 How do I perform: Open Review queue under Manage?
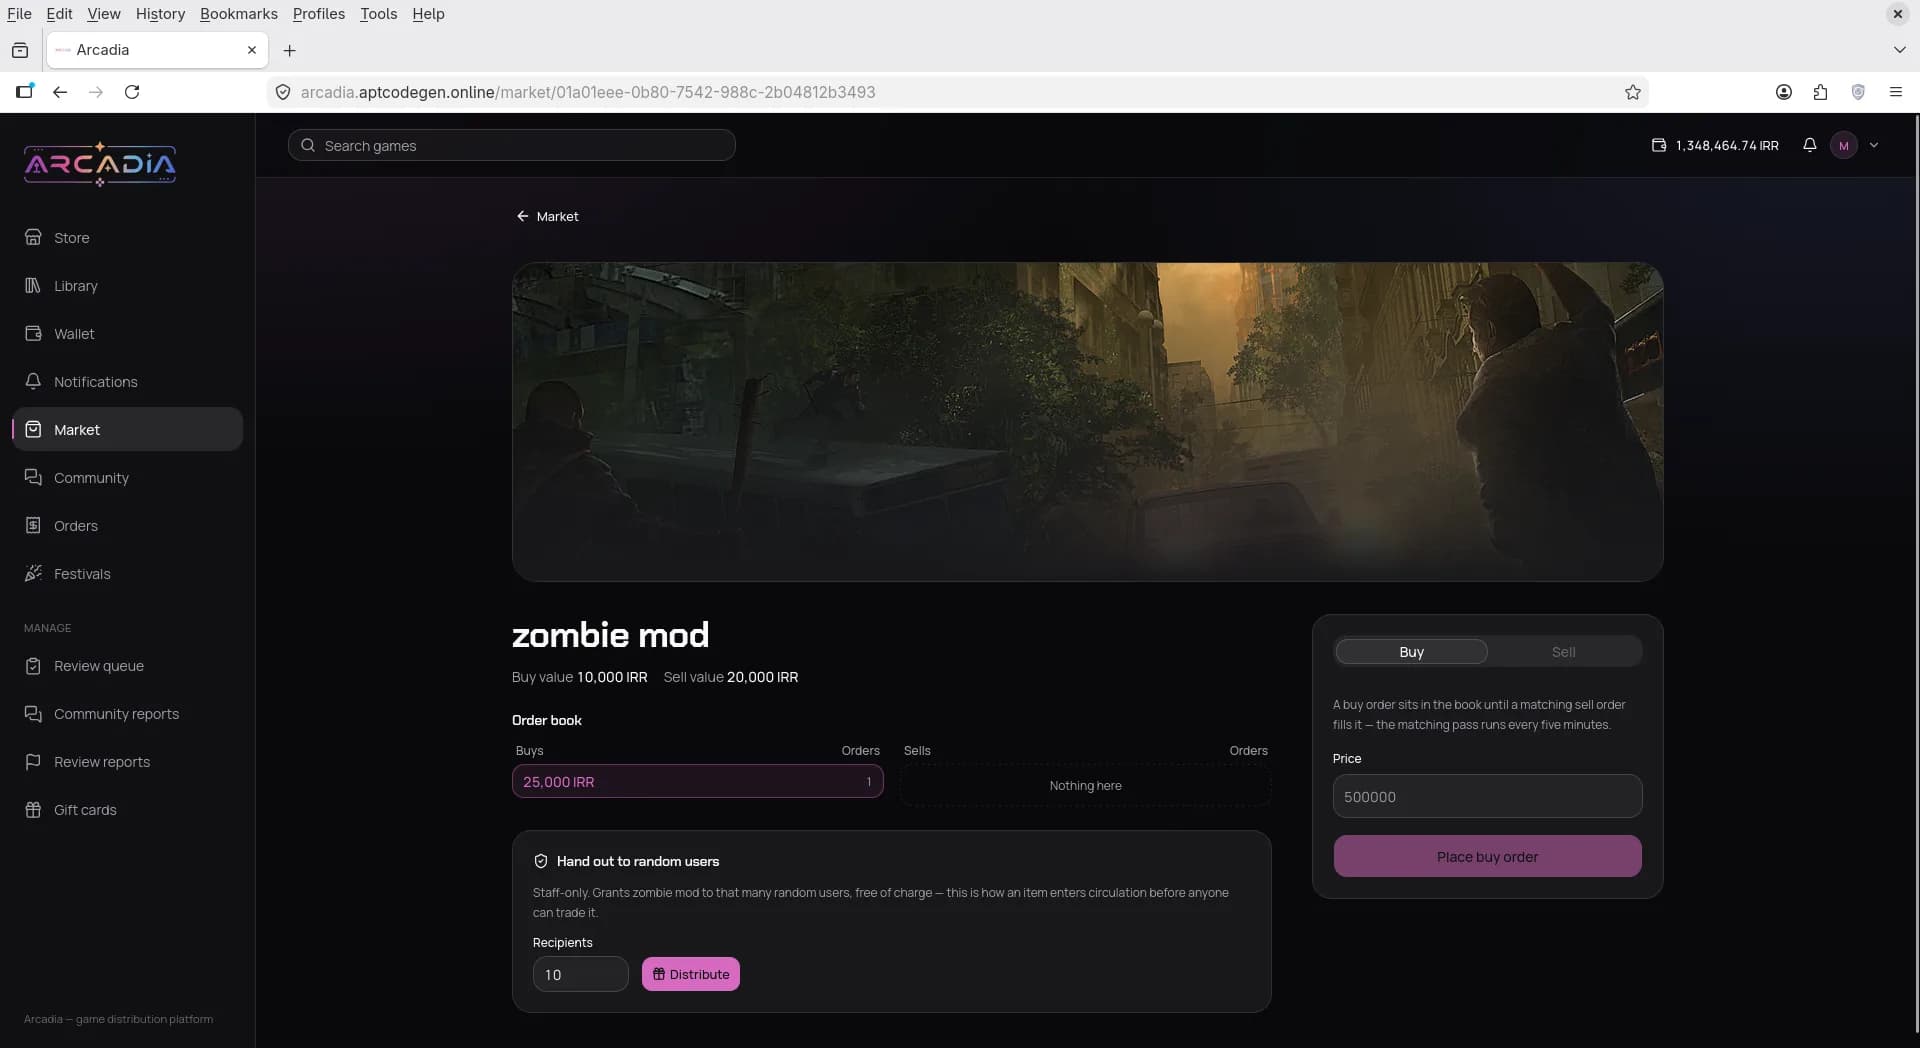(x=127, y=666)
